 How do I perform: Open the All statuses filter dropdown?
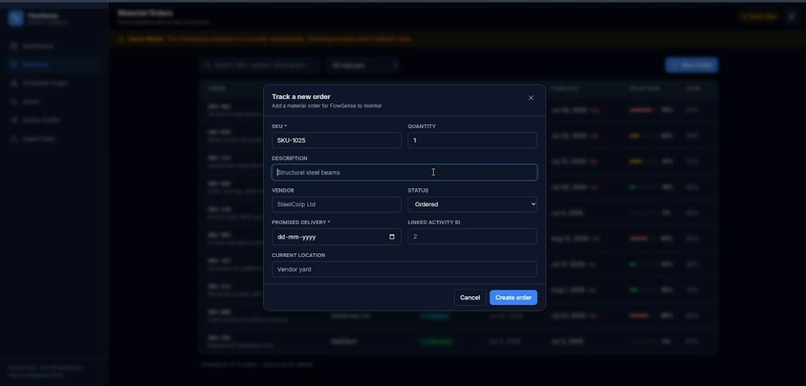tap(363, 65)
